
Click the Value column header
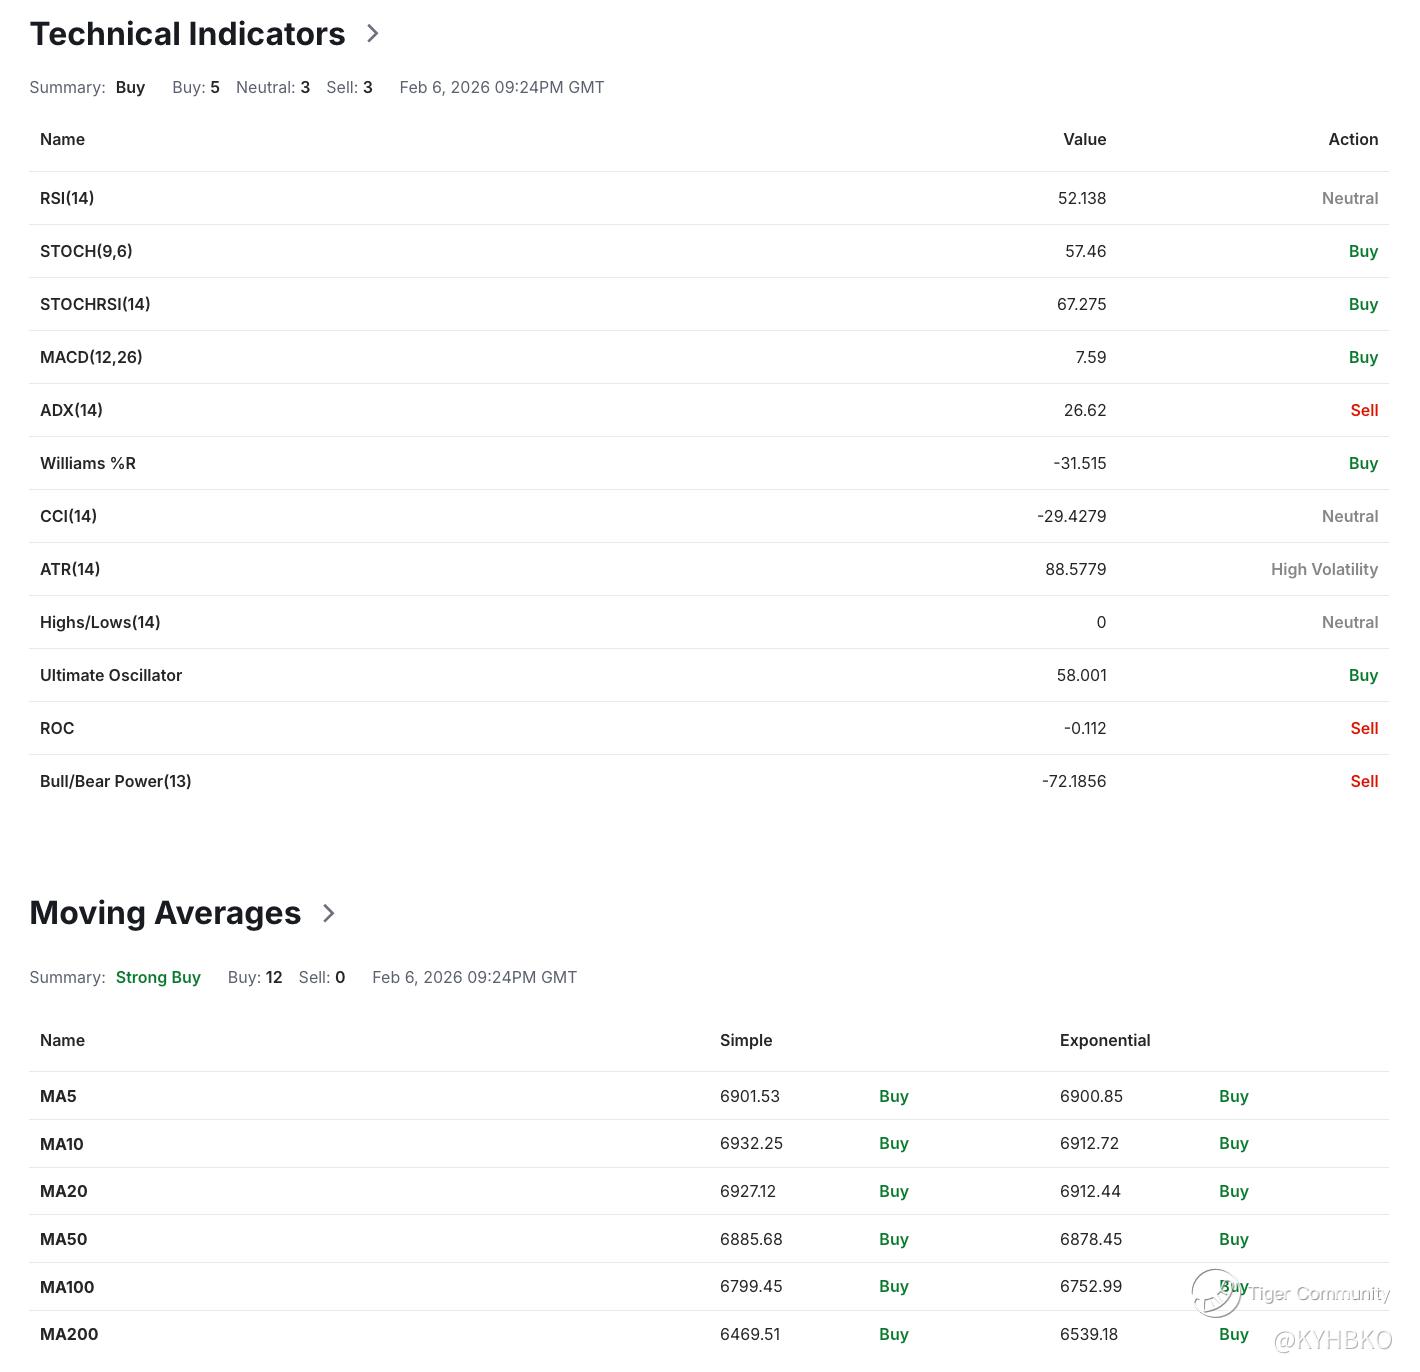coord(1084,139)
